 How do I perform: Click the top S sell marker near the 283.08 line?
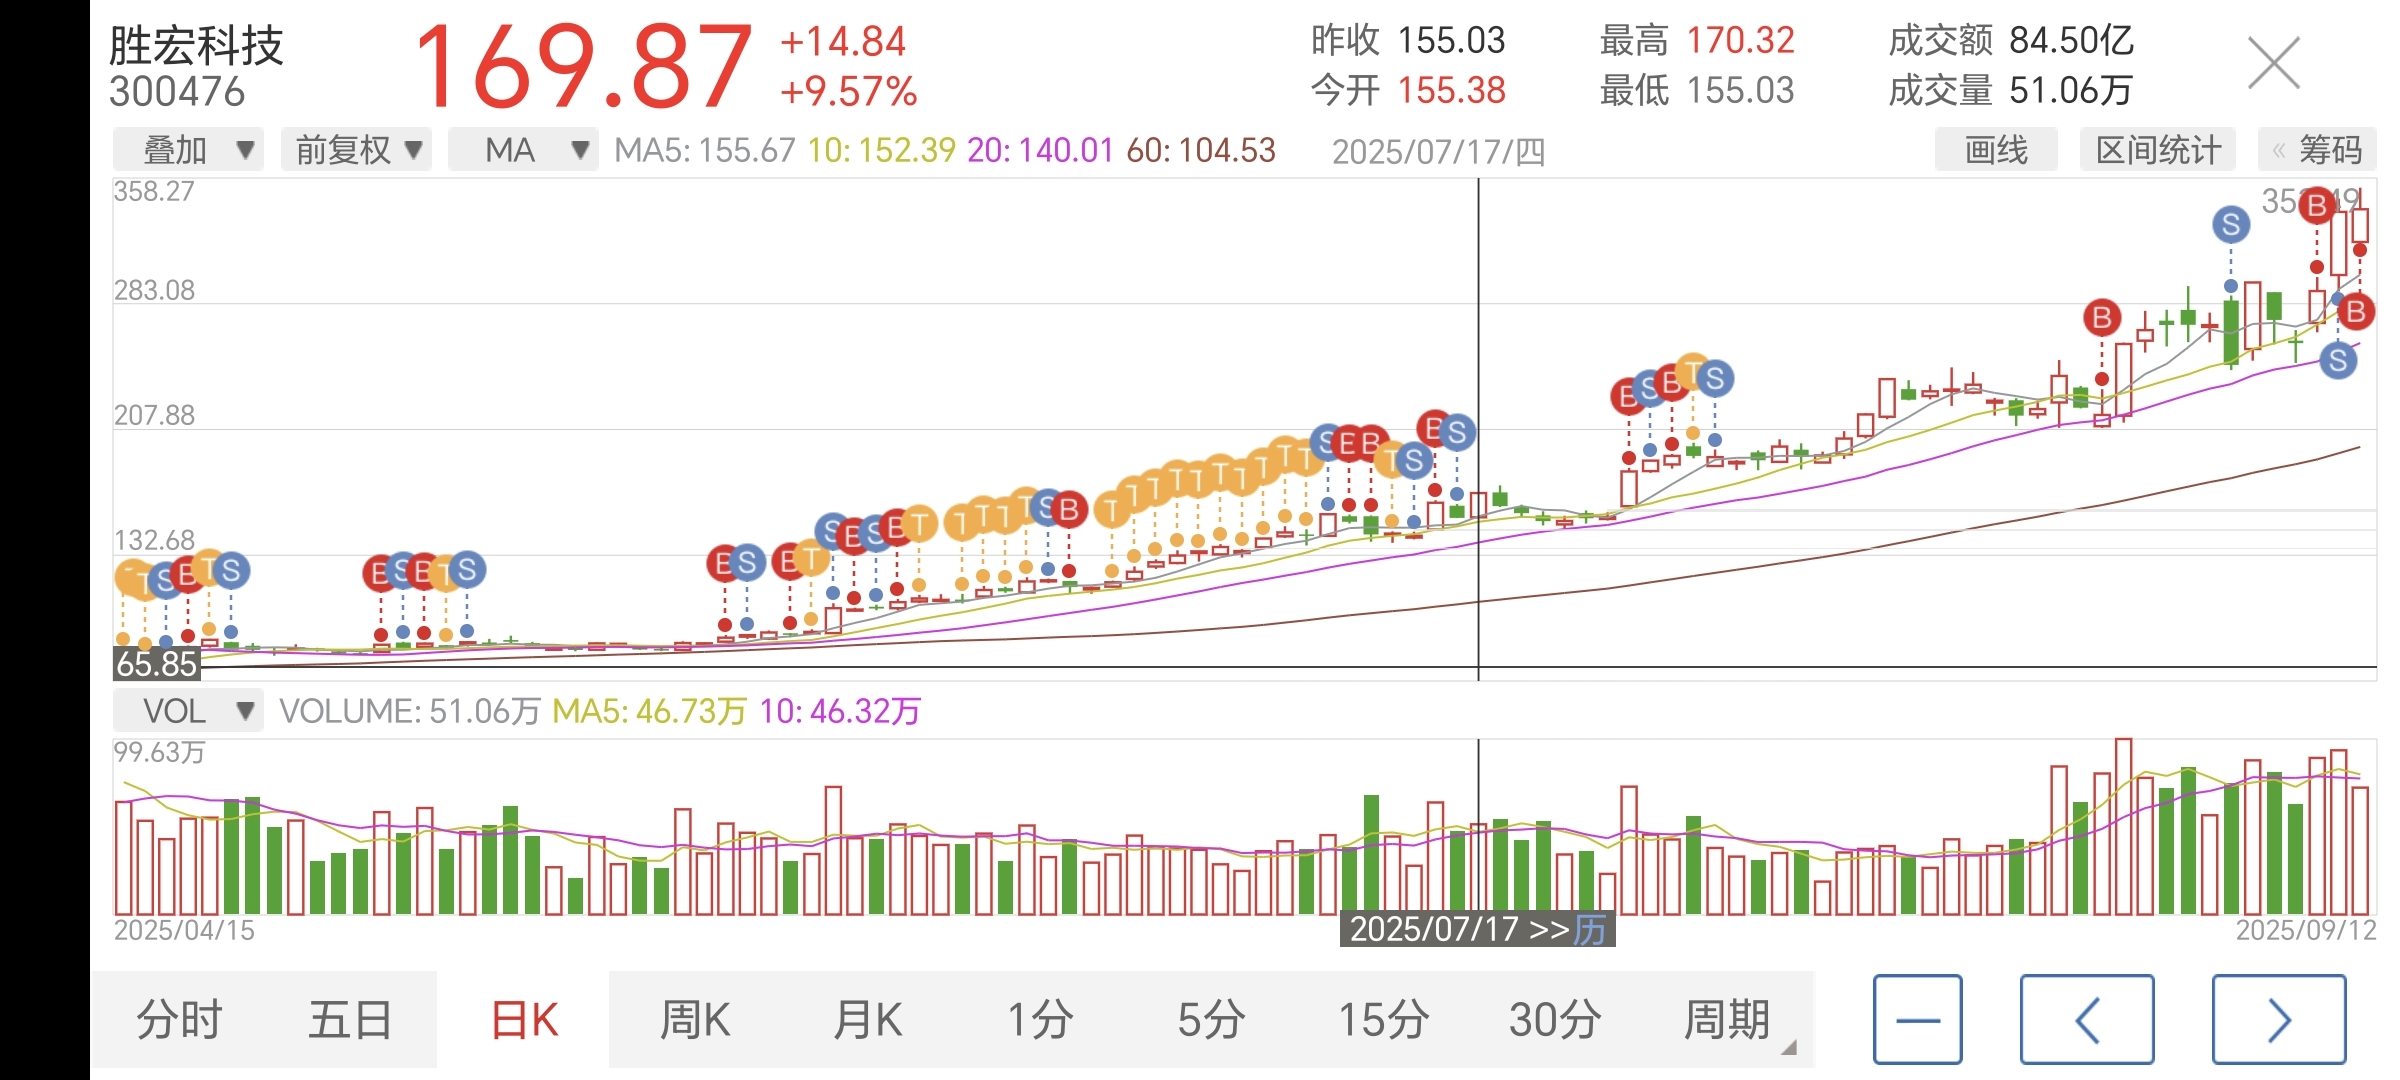point(2231,225)
